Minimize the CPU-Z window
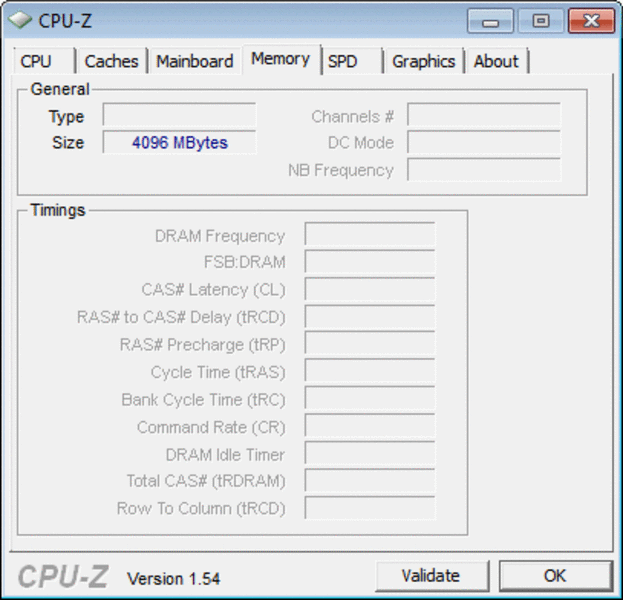 (x=490, y=21)
